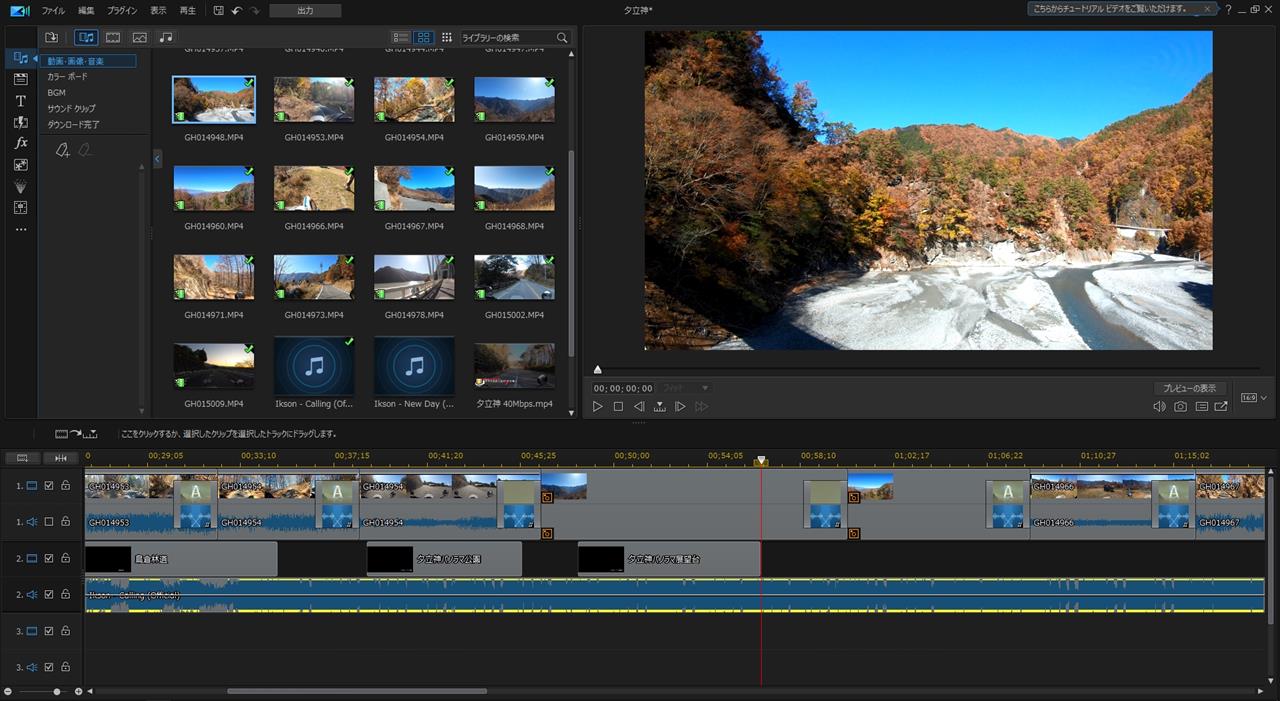Click the search magnifier in the library search box

[562, 37]
